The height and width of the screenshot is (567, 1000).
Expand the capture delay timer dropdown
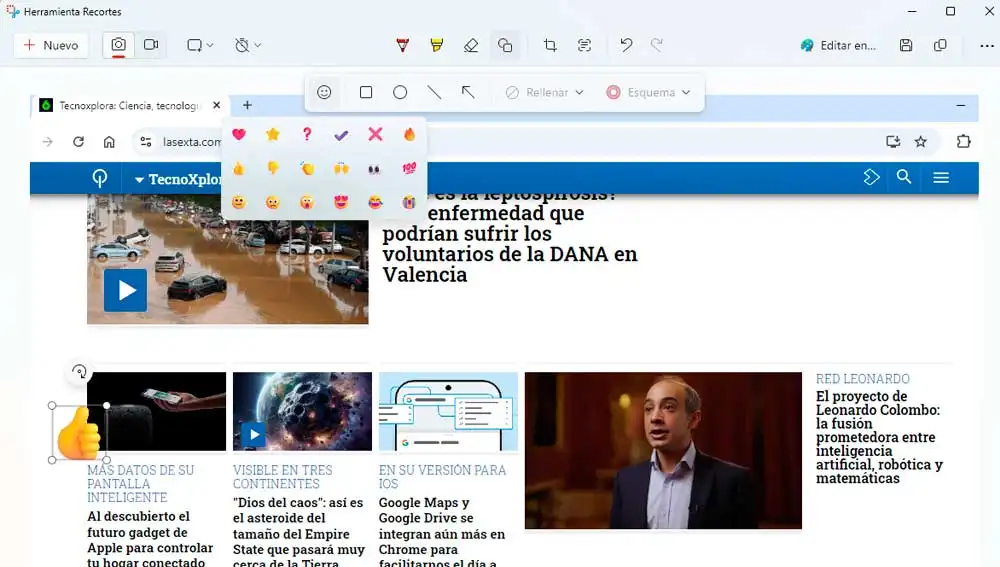pos(247,45)
